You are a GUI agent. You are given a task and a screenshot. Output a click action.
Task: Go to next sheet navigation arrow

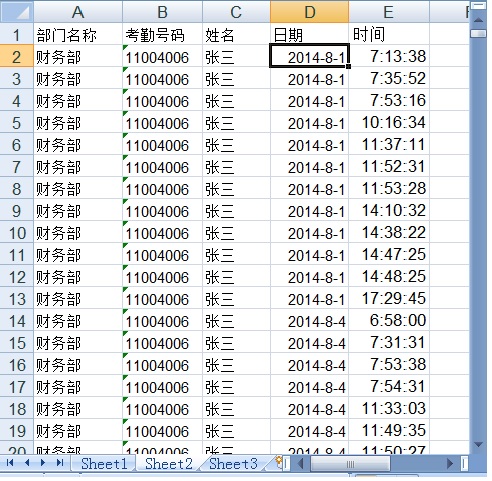pyautogui.click(x=43, y=462)
